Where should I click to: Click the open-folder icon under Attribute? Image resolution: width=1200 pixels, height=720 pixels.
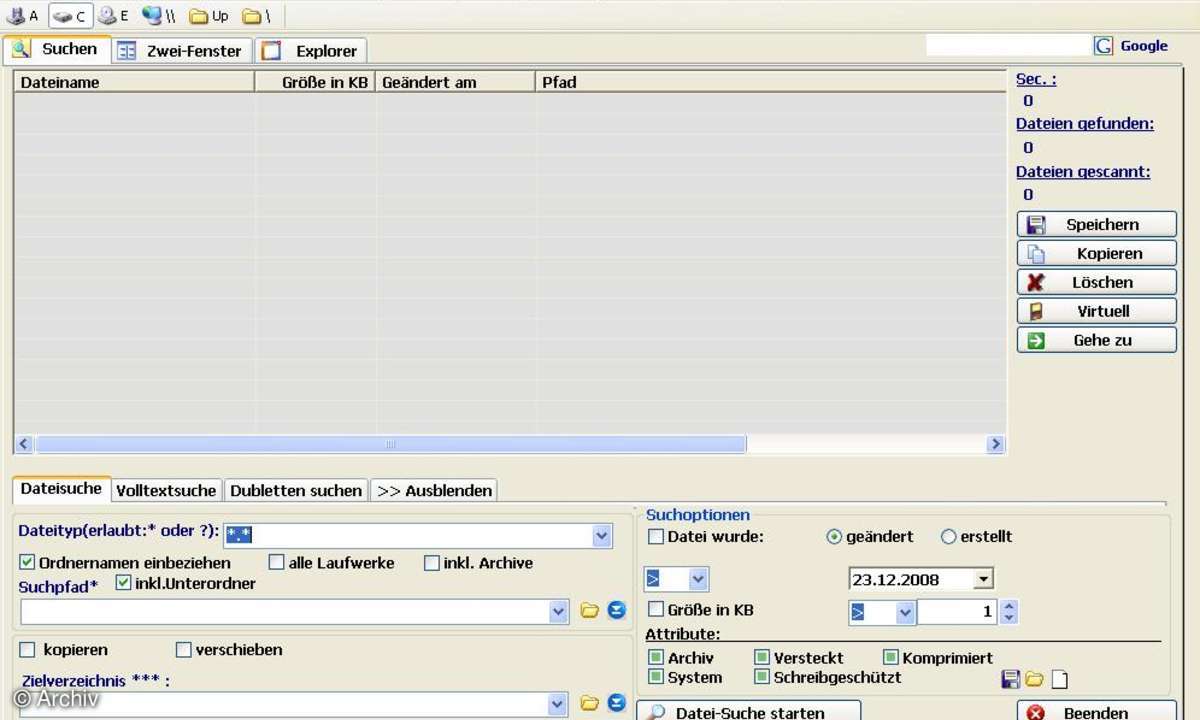click(x=1034, y=680)
